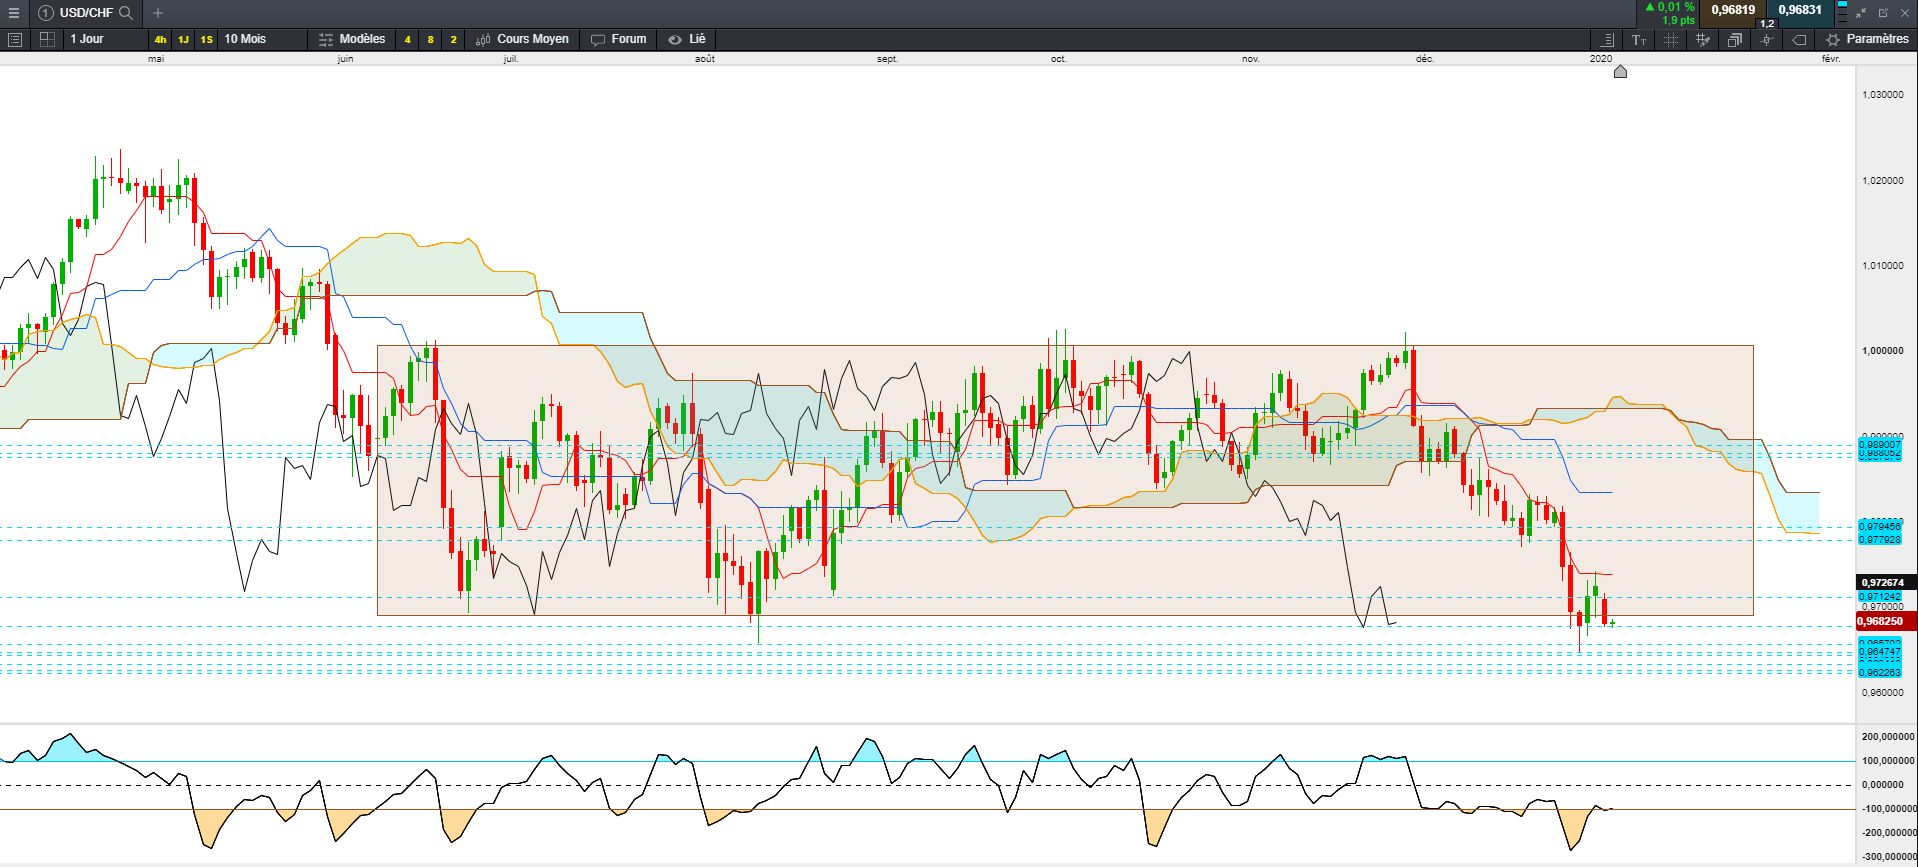The height and width of the screenshot is (867, 1918).
Task: Select the 0,971242 alert level label
Action: (1880, 597)
